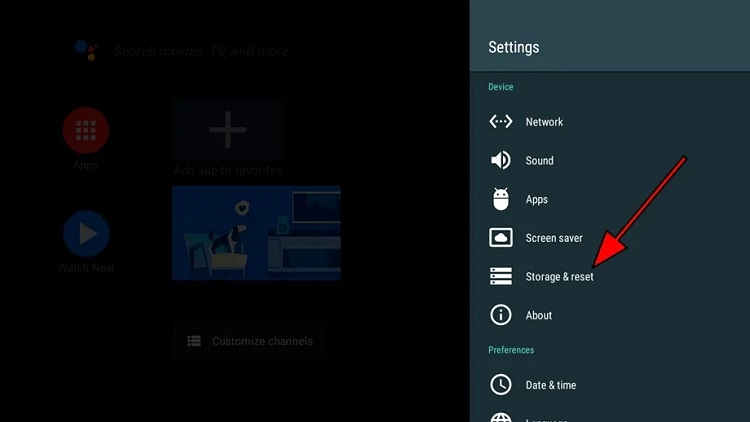
Task: Open Network menu entry
Action: [610, 122]
